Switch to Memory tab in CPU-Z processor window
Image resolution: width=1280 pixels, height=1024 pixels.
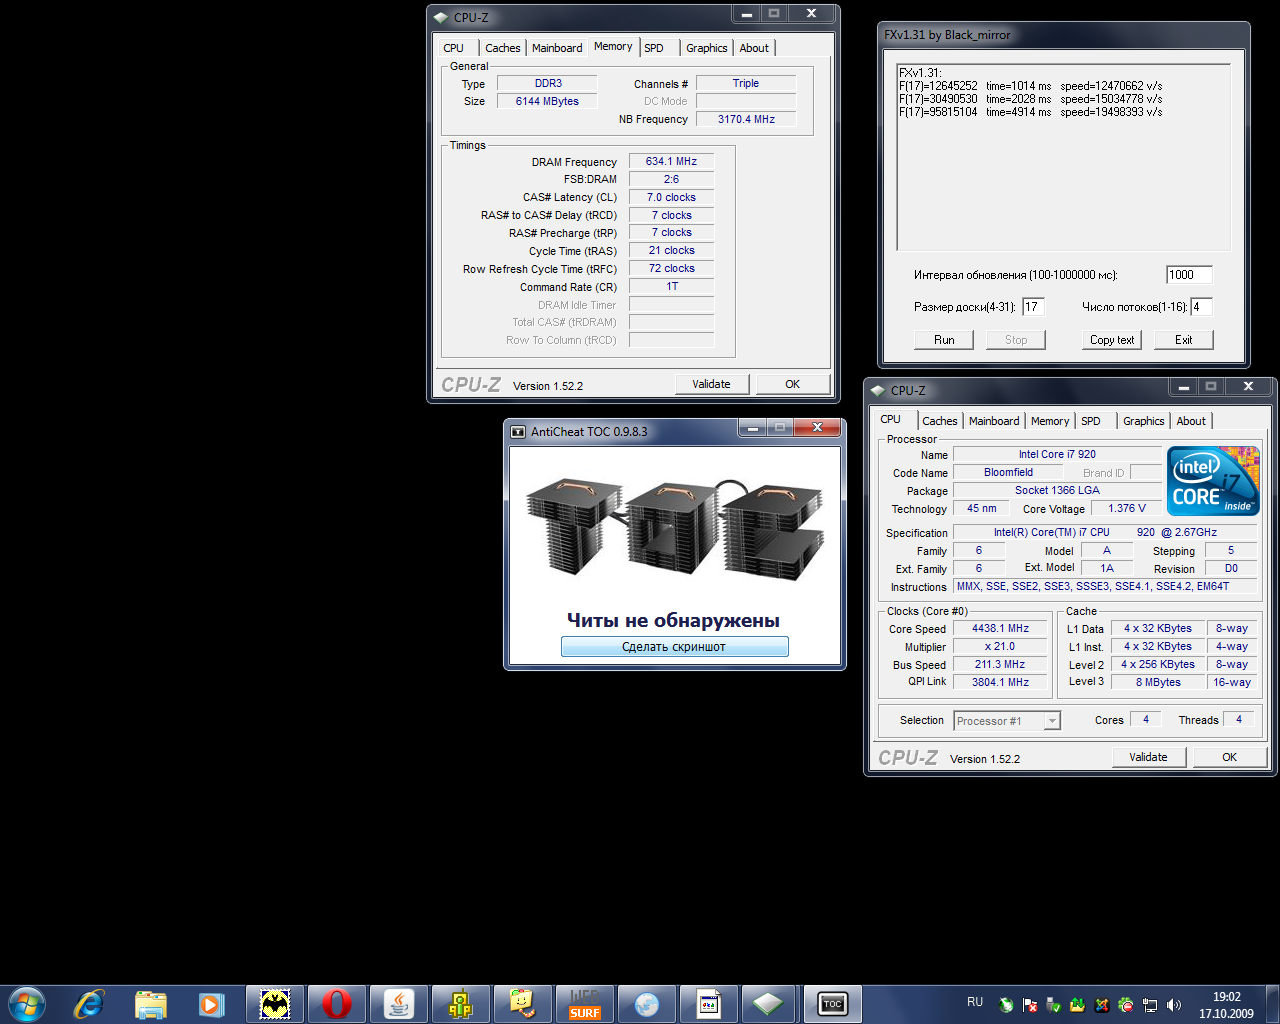tap(1050, 421)
